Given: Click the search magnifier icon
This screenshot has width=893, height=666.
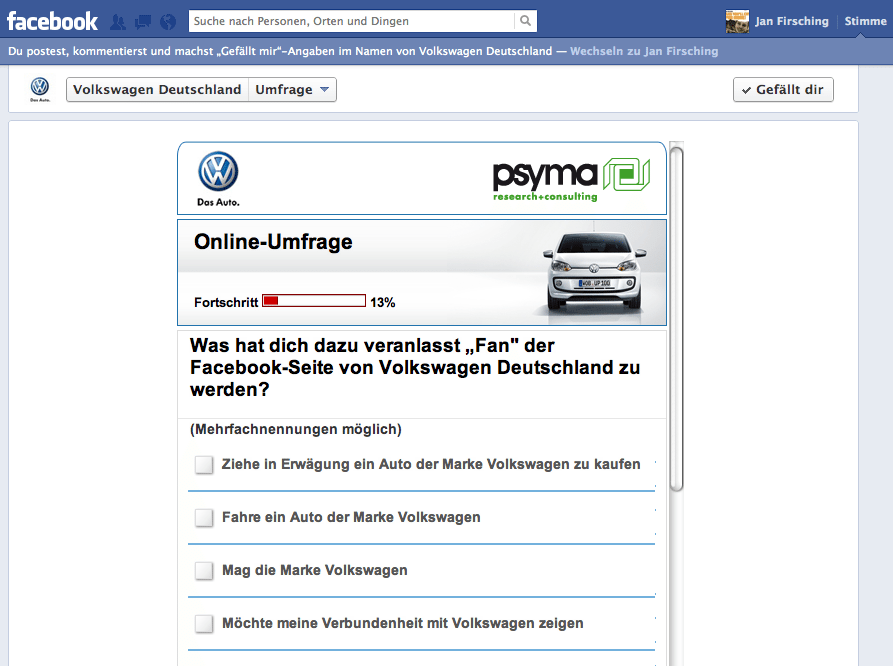Looking at the screenshot, I should [x=525, y=21].
